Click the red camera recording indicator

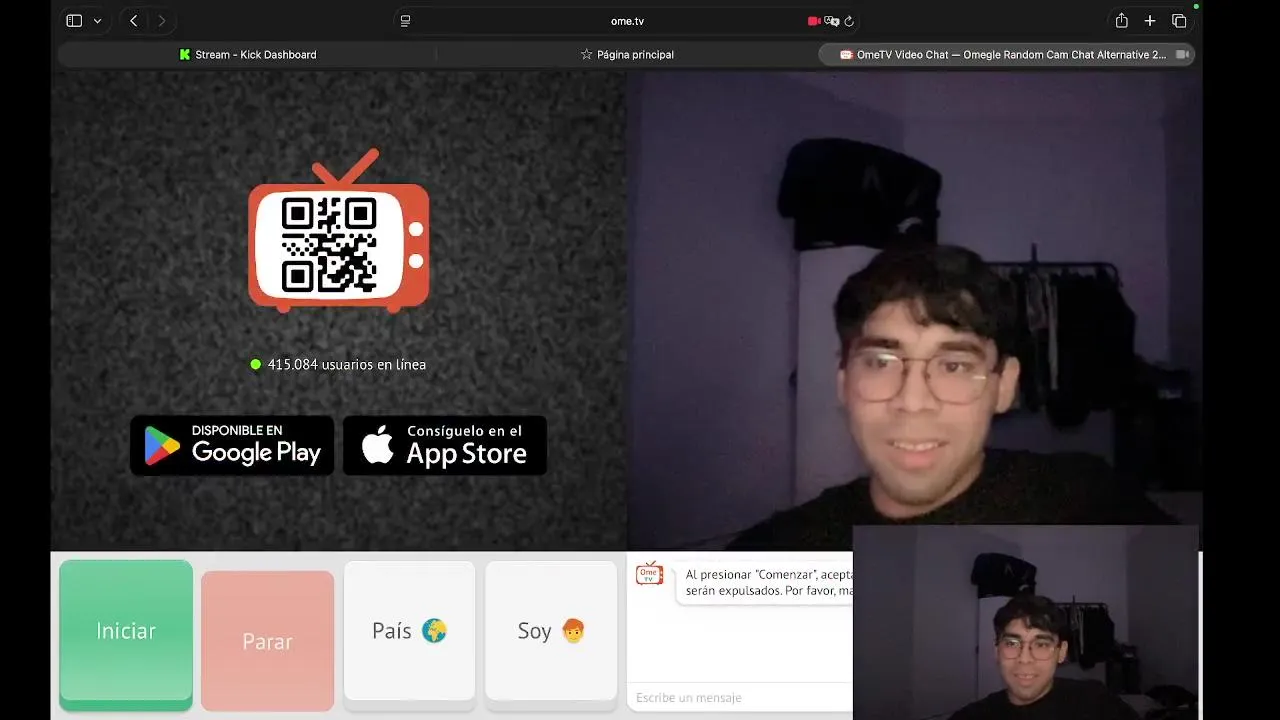click(814, 21)
